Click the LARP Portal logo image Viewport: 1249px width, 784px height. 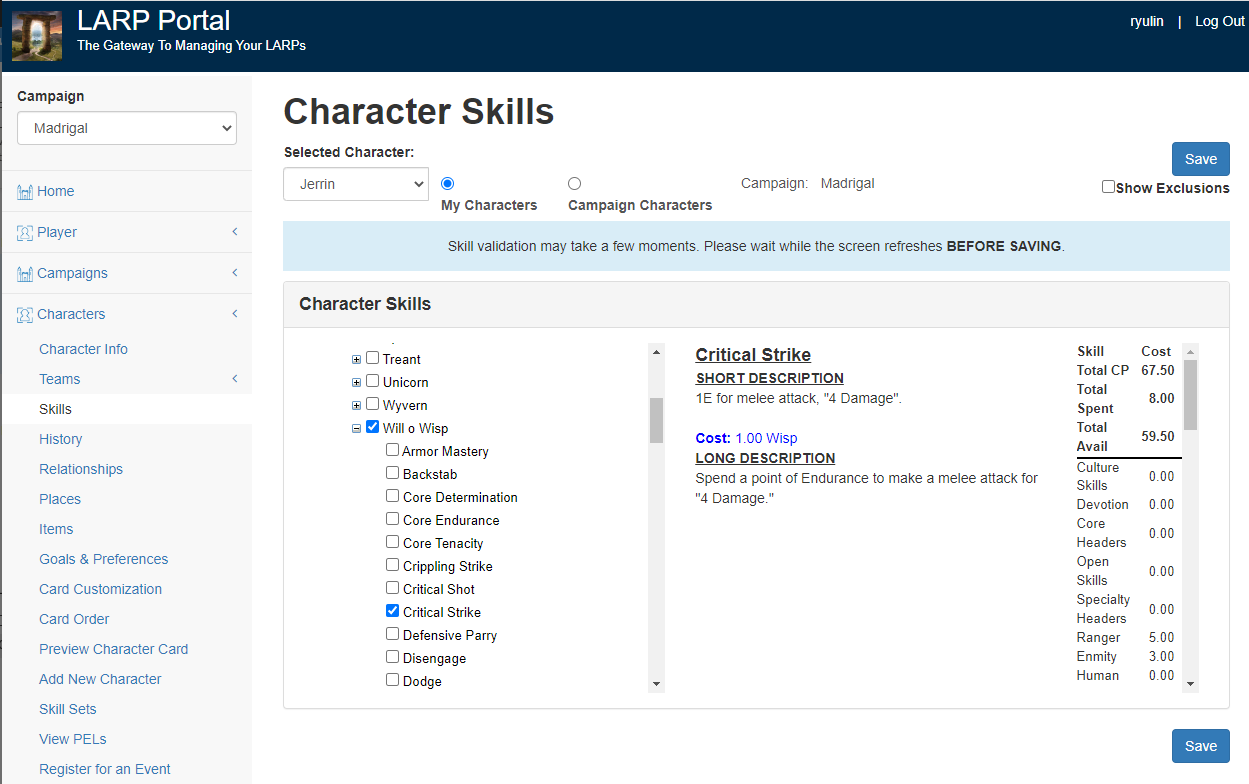point(37,36)
